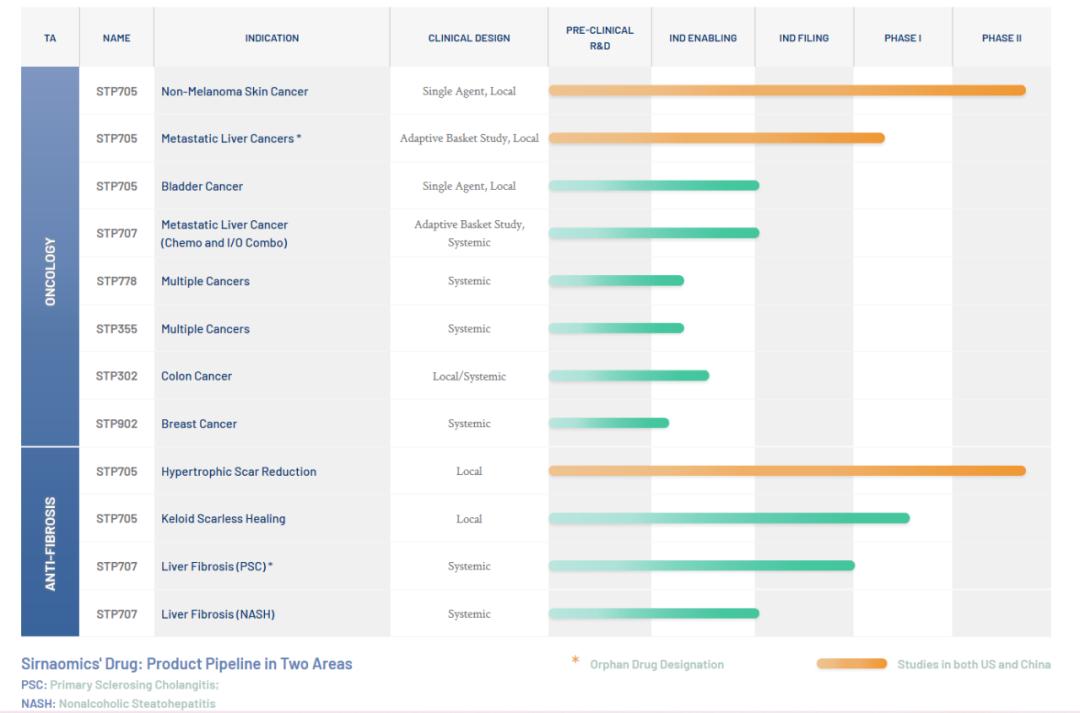
Task: Click the Local/Systemic clinical design cell
Action: click(469, 377)
